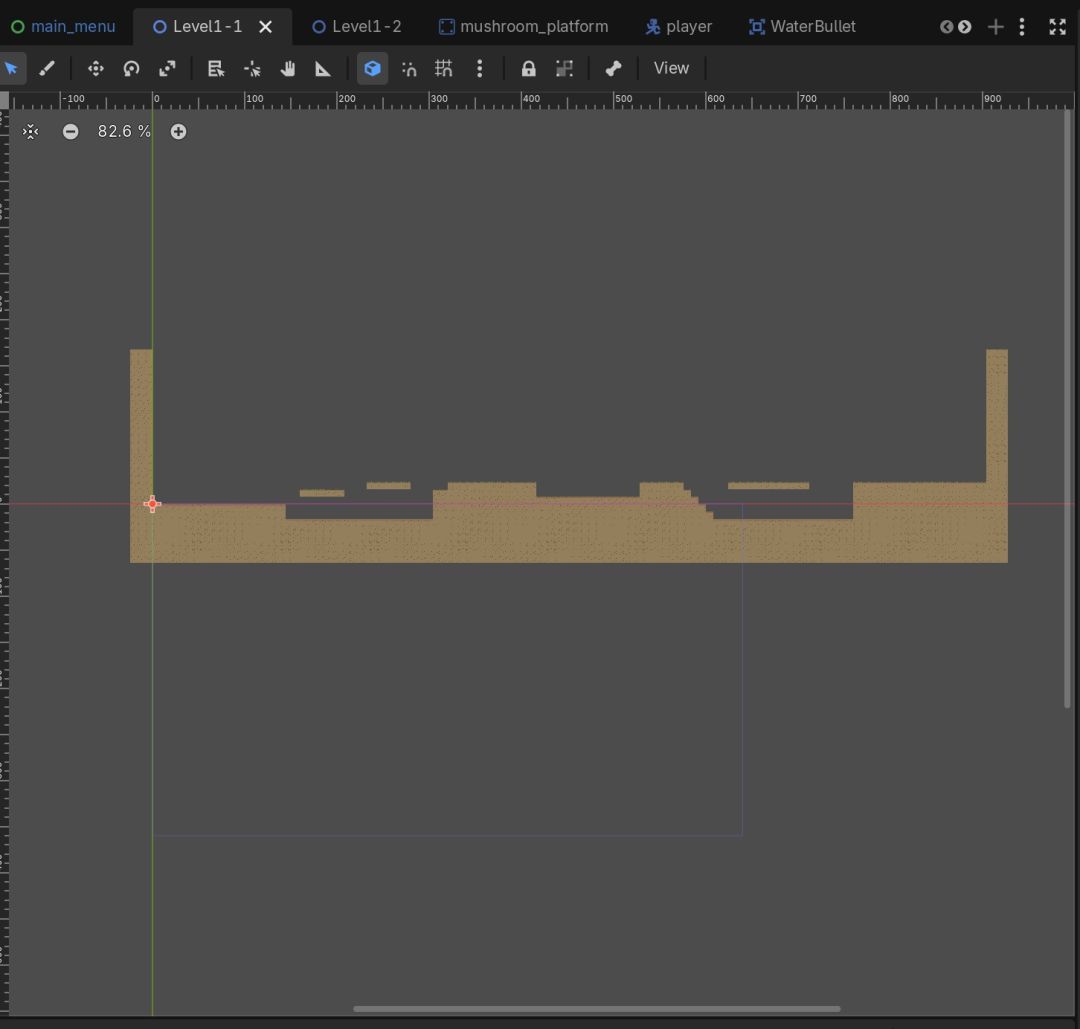The width and height of the screenshot is (1080, 1029).
Task: Switch to the Rotate Mode tool
Action: 131,68
